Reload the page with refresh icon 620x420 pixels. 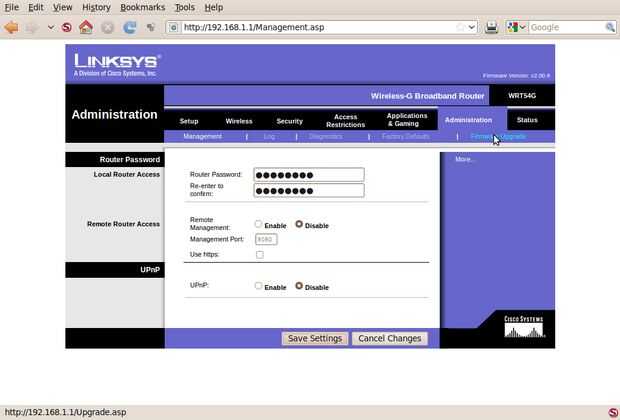129,27
